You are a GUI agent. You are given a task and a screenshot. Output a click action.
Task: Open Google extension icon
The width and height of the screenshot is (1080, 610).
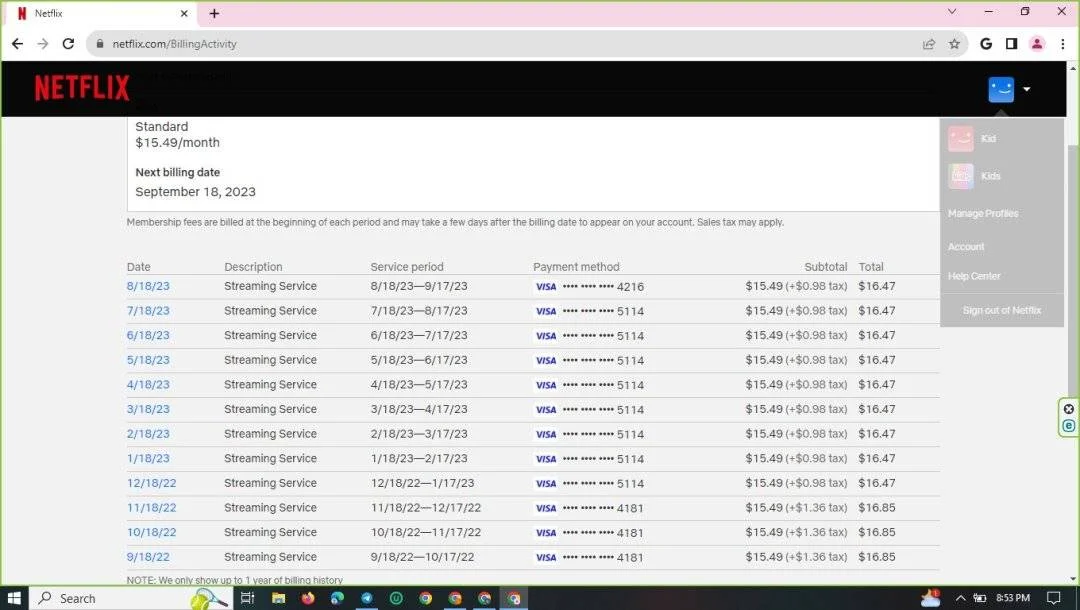tap(986, 44)
